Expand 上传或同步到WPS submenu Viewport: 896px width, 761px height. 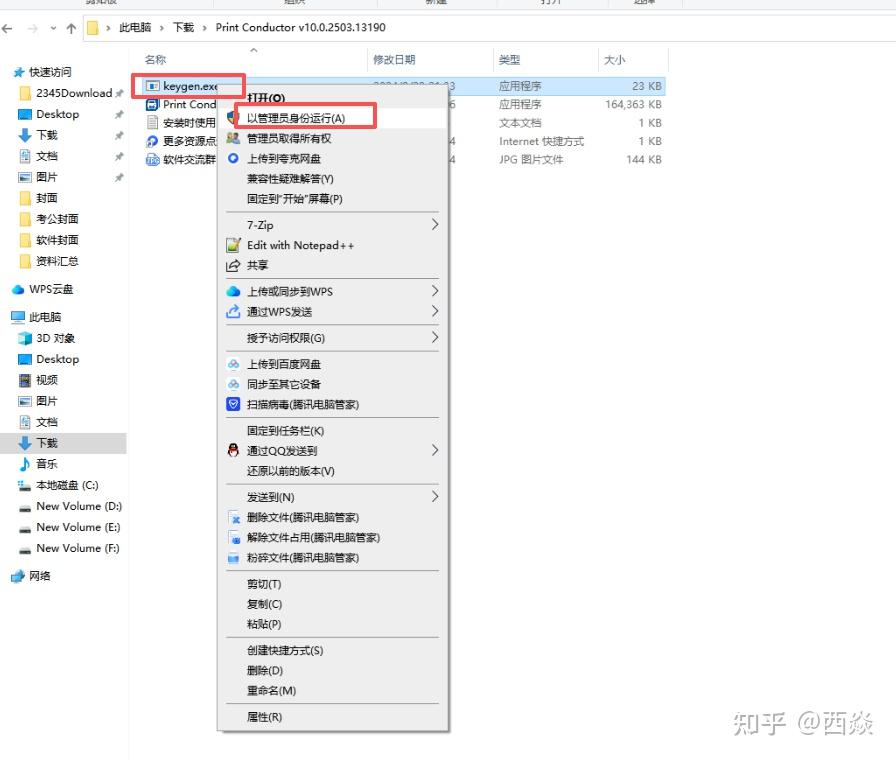click(333, 291)
